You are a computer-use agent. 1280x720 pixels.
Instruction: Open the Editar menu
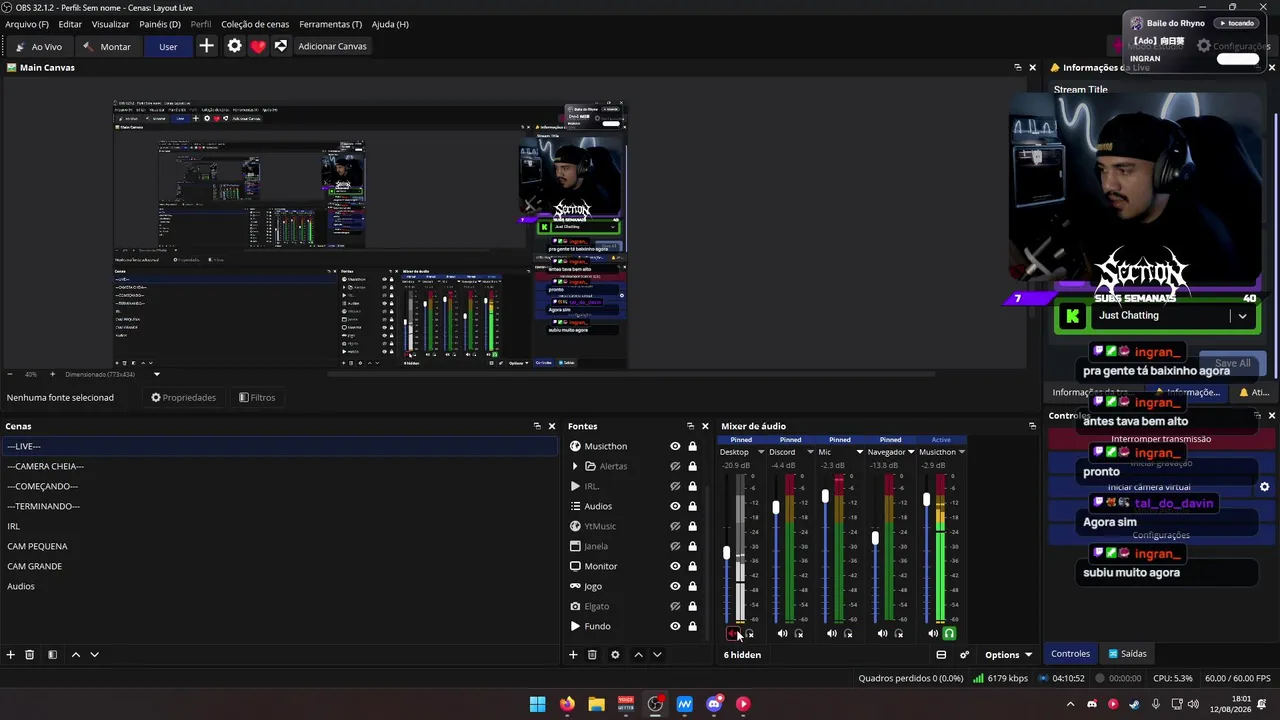tap(70, 24)
